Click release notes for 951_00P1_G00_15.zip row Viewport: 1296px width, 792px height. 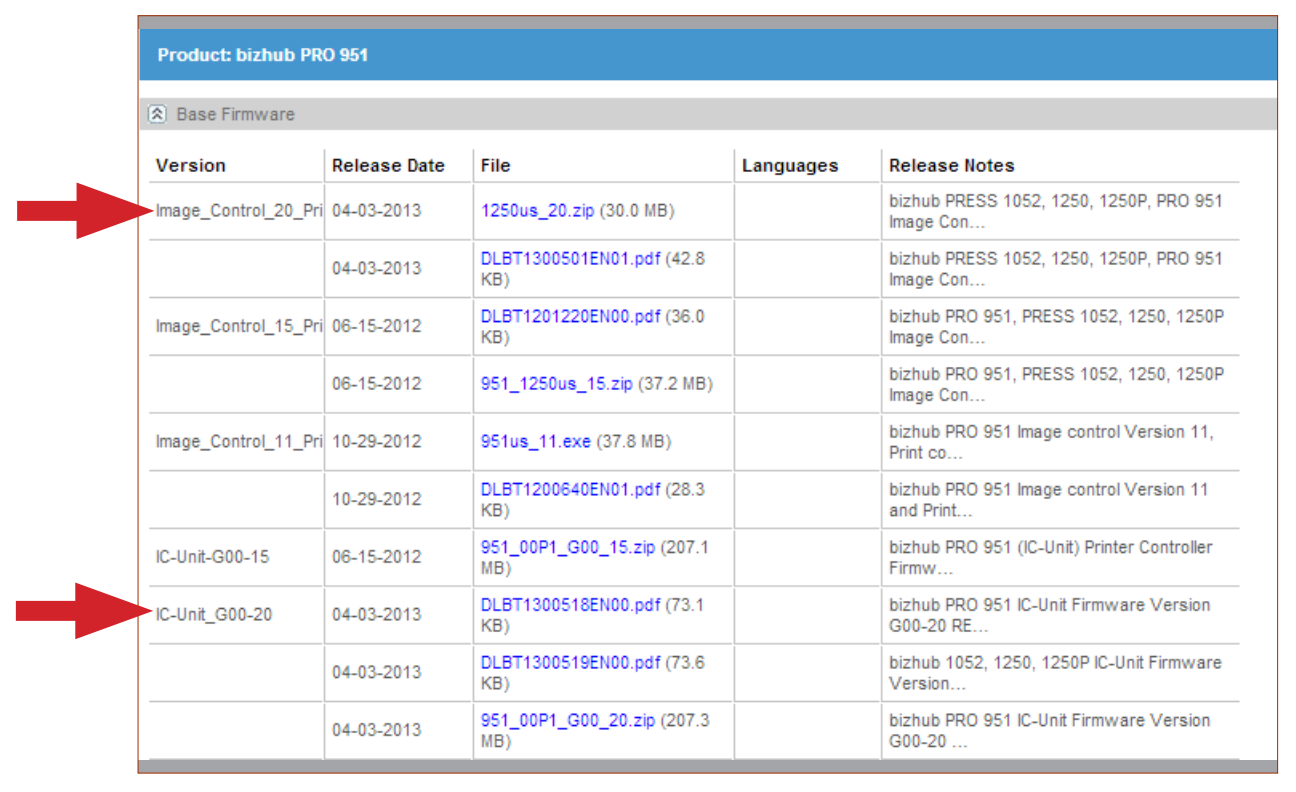point(1051,557)
